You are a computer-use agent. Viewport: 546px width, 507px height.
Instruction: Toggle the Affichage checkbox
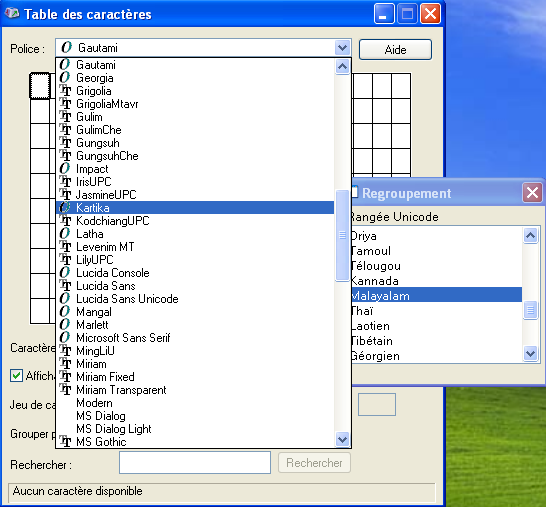(x=16, y=376)
